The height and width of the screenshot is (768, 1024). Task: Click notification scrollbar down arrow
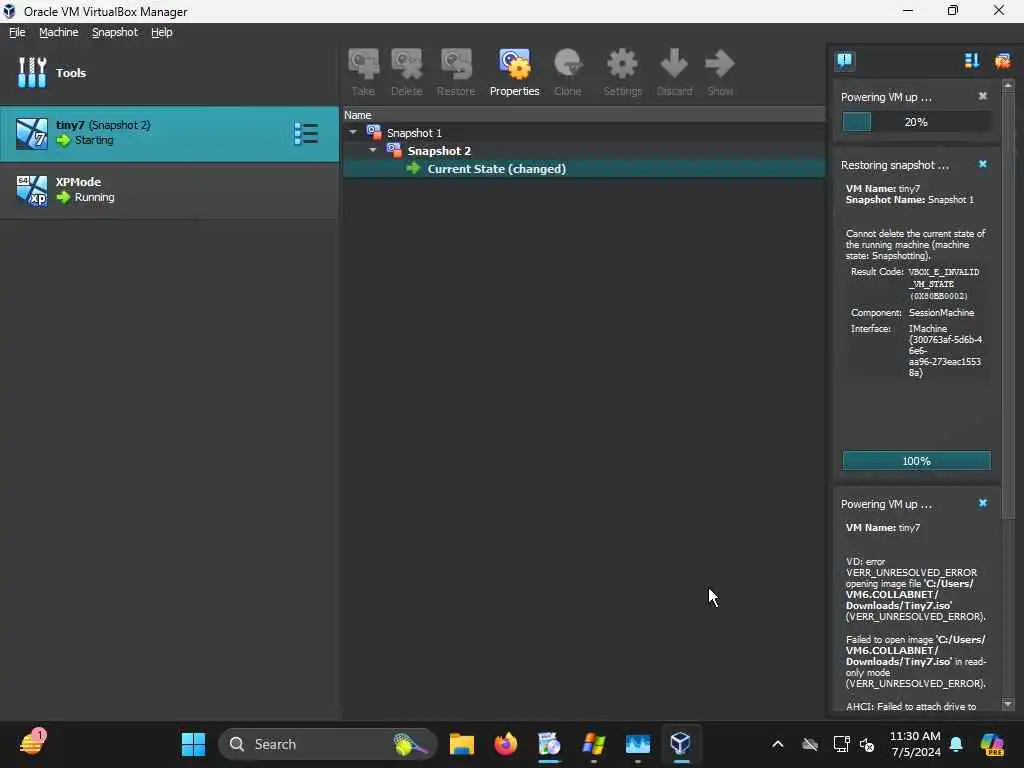point(1008,704)
